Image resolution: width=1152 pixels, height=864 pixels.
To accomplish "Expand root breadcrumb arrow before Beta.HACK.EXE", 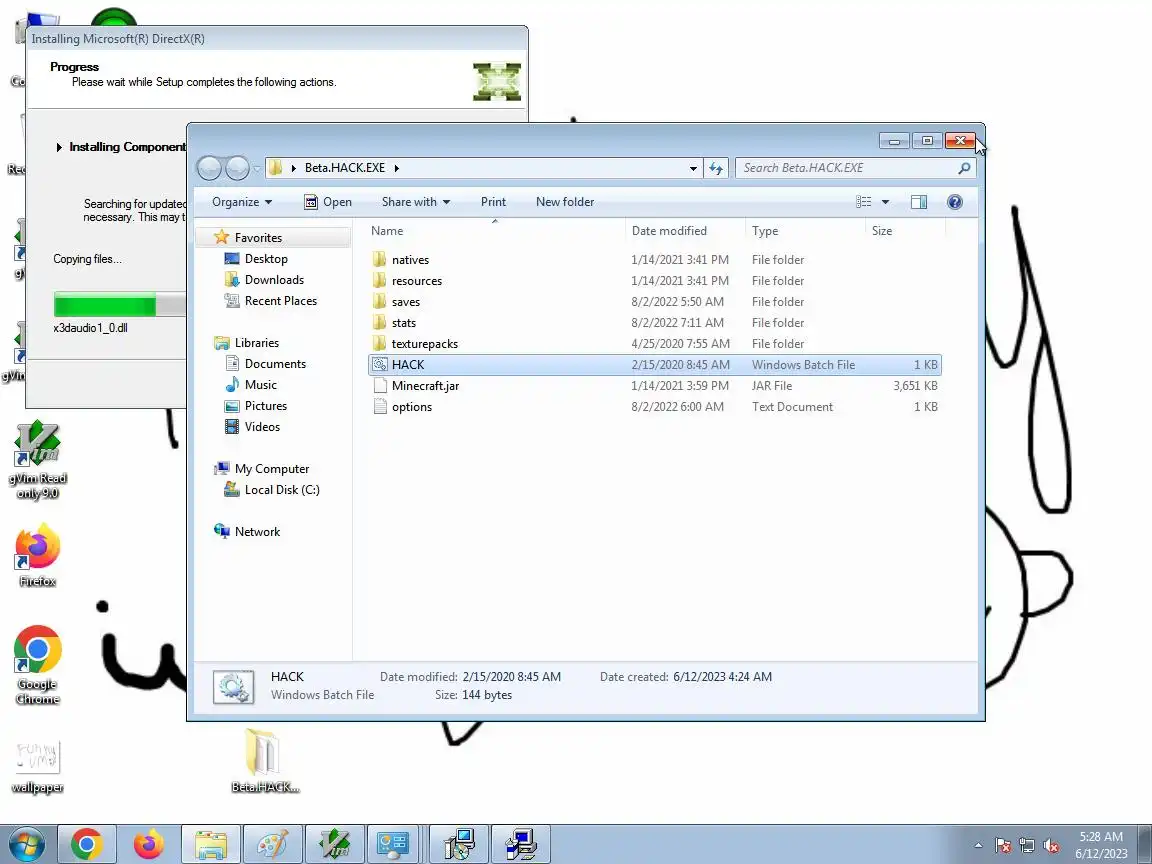I will click(x=294, y=168).
